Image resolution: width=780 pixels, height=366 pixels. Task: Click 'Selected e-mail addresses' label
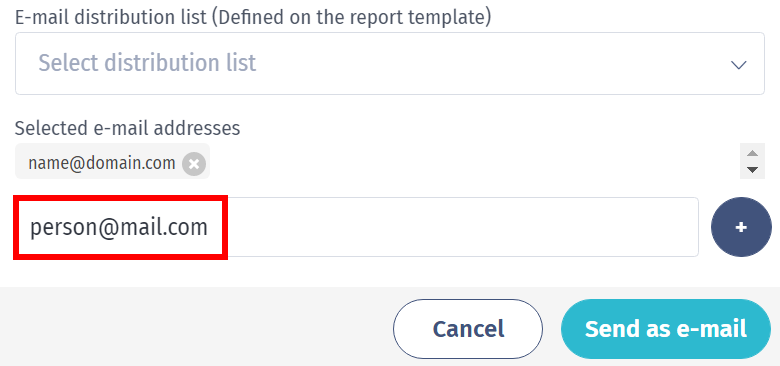tap(127, 128)
